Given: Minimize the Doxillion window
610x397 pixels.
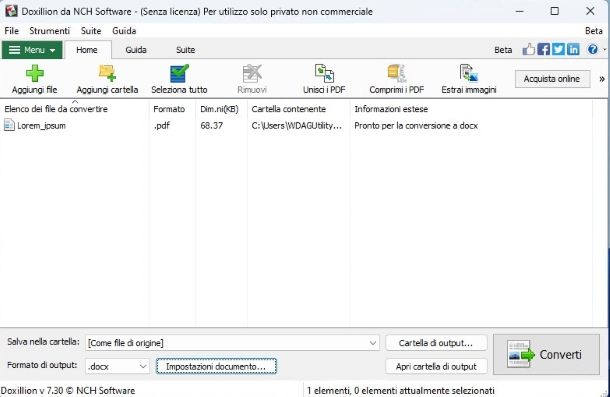Looking at the screenshot, I should point(519,11).
